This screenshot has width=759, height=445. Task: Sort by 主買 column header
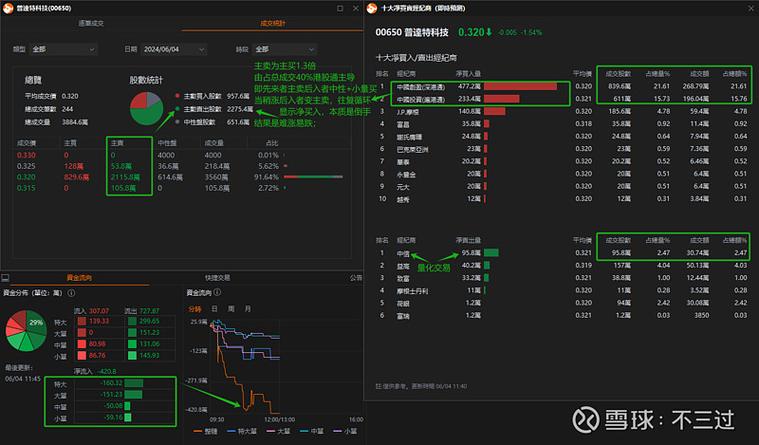(x=70, y=143)
